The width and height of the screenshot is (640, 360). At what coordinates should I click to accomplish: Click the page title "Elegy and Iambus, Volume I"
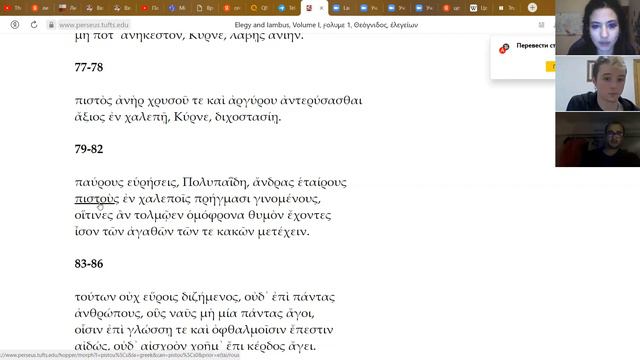click(277, 25)
